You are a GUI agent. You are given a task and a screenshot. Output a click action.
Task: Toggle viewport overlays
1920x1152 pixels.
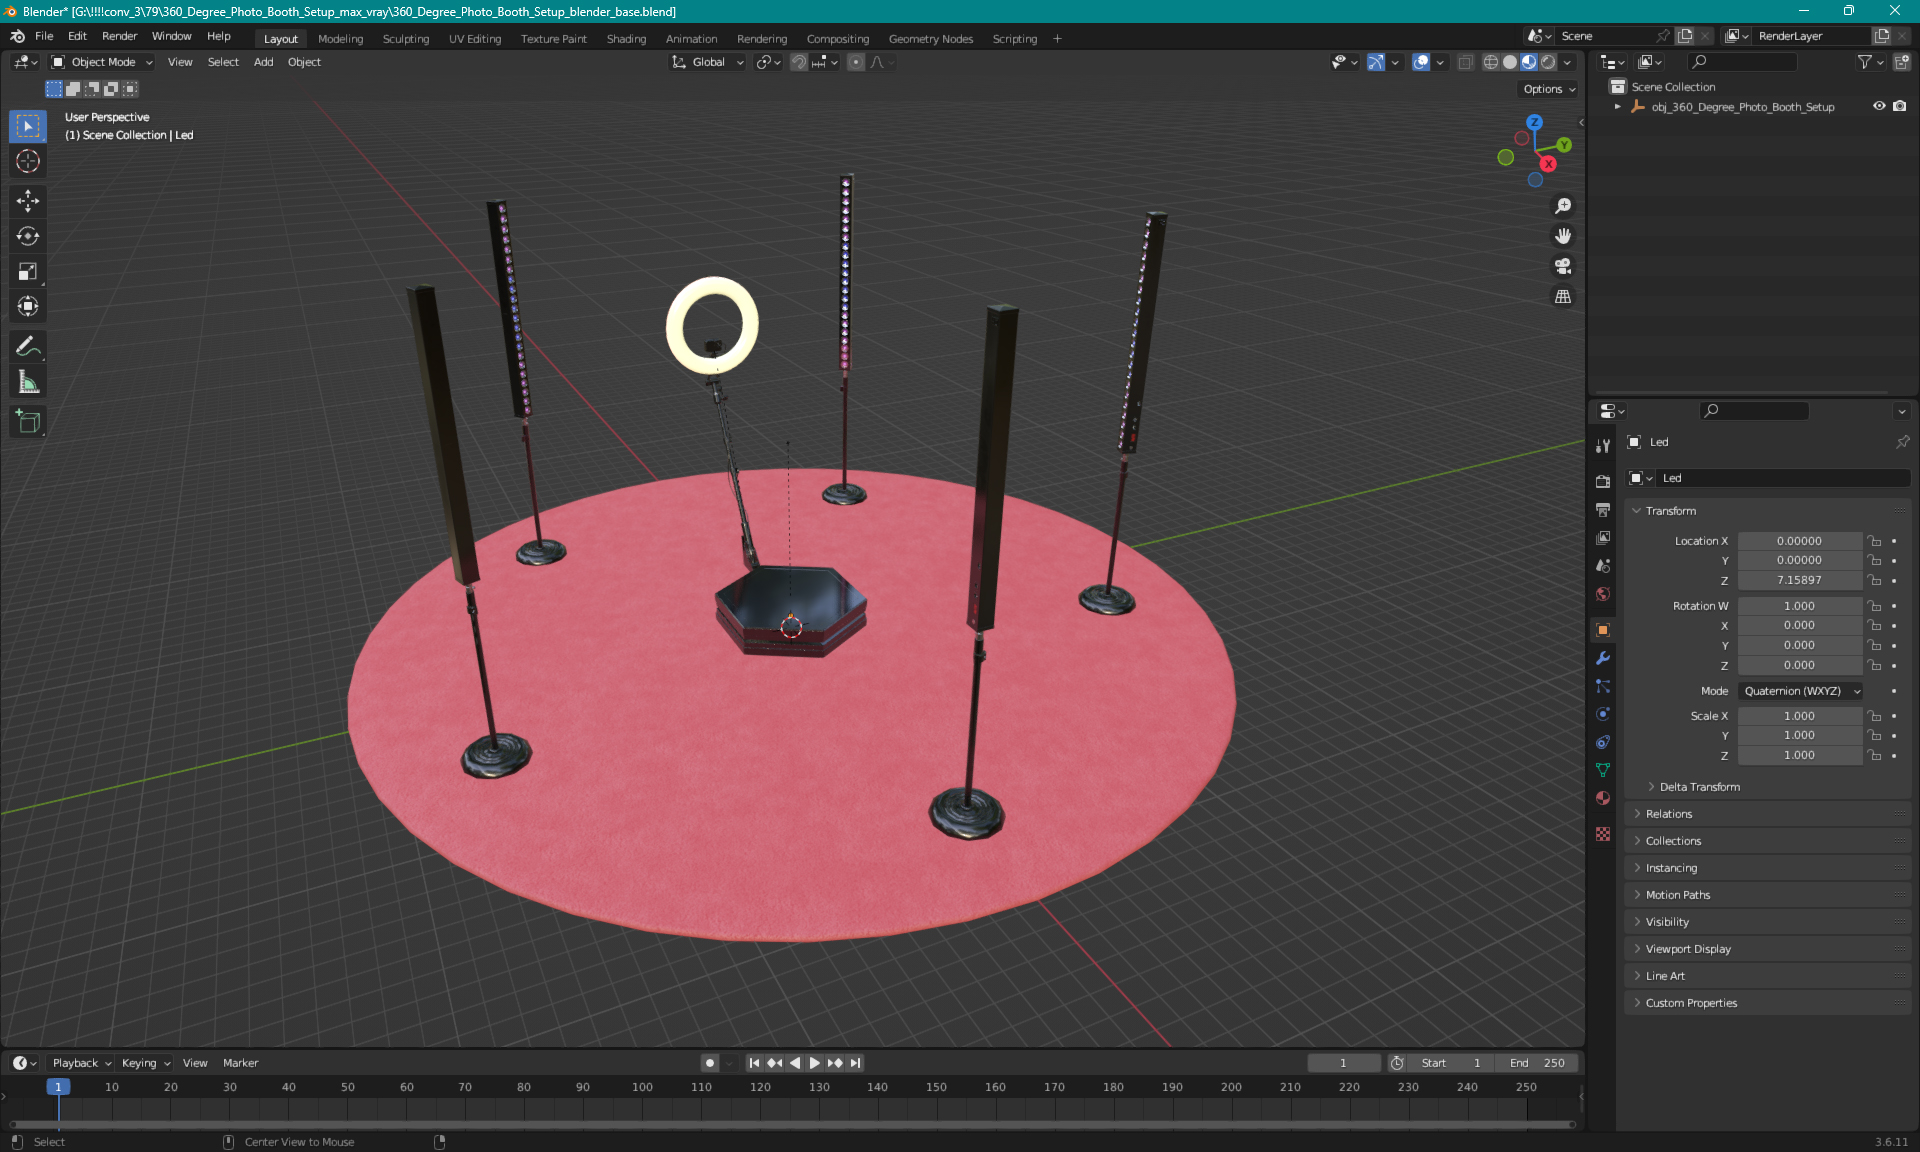[1420, 62]
